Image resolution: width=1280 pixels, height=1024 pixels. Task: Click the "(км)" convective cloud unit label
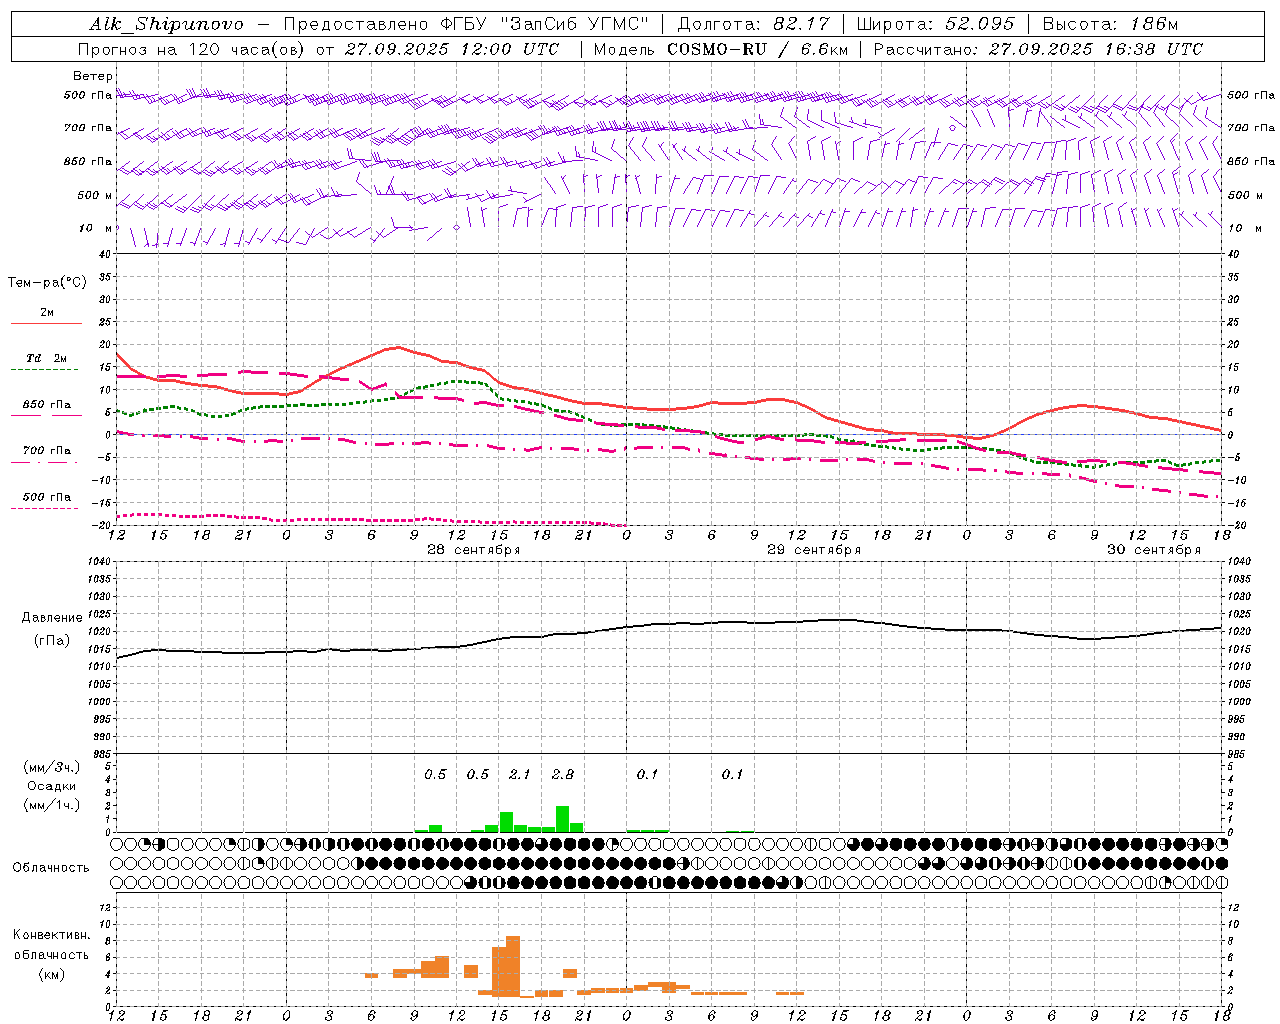[x=51, y=974]
